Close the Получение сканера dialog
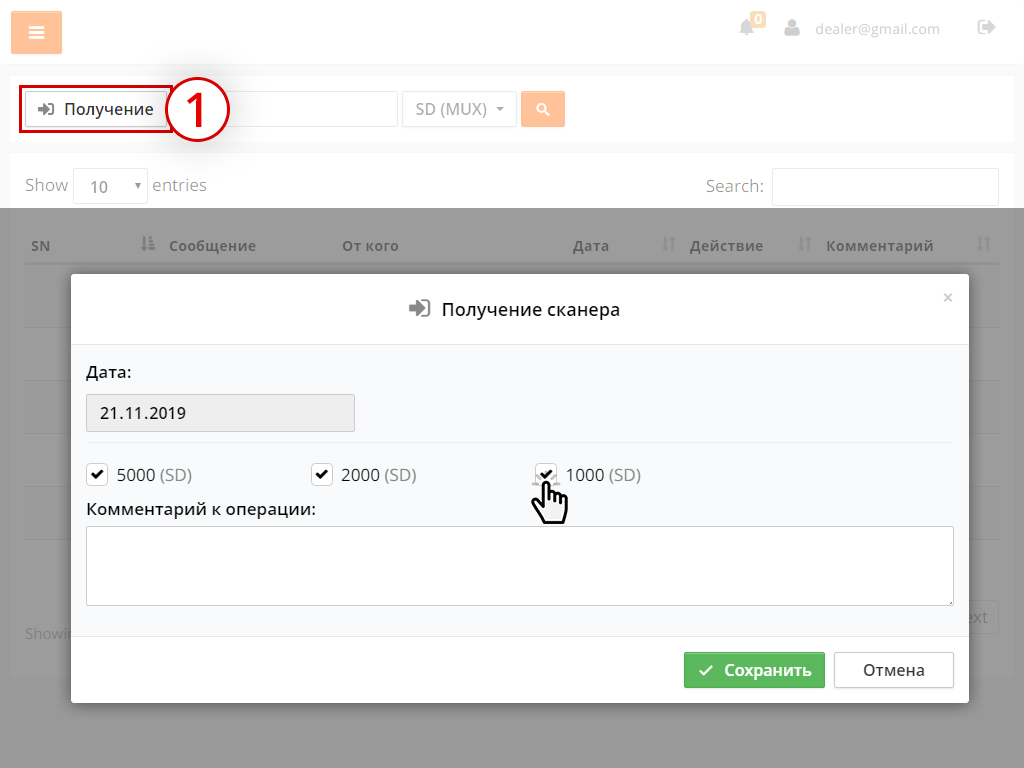 [948, 297]
